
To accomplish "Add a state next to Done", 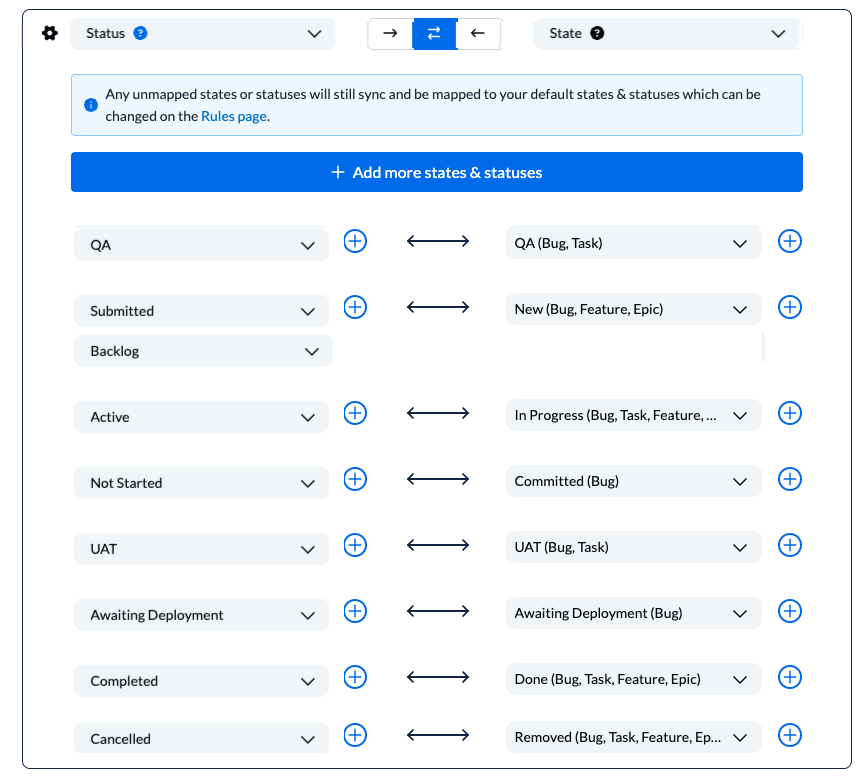I will (x=790, y=677).
